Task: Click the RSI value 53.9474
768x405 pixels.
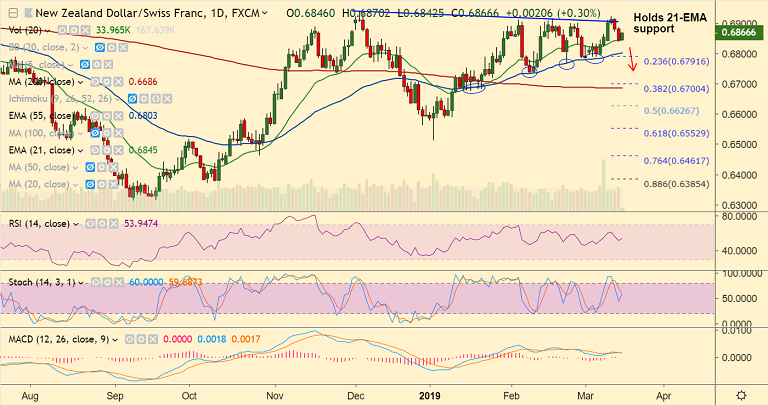Action: pos(141,224)
